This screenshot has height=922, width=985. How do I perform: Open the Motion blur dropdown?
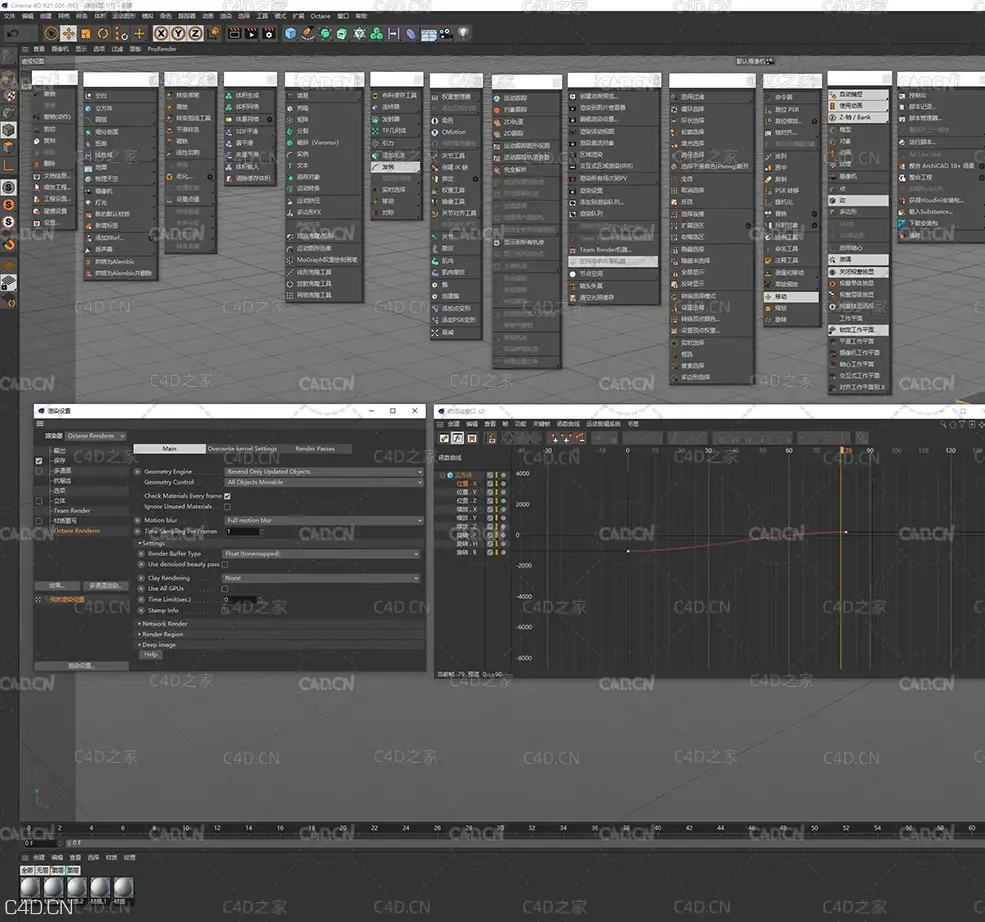(x=324, y=520)
